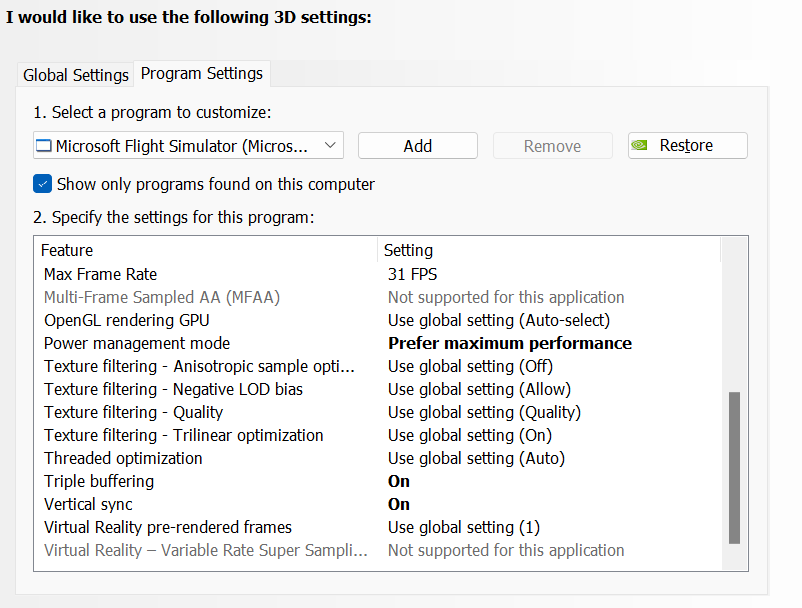Click the Remove button
802x608 pixels.
[x=552, y=146]
